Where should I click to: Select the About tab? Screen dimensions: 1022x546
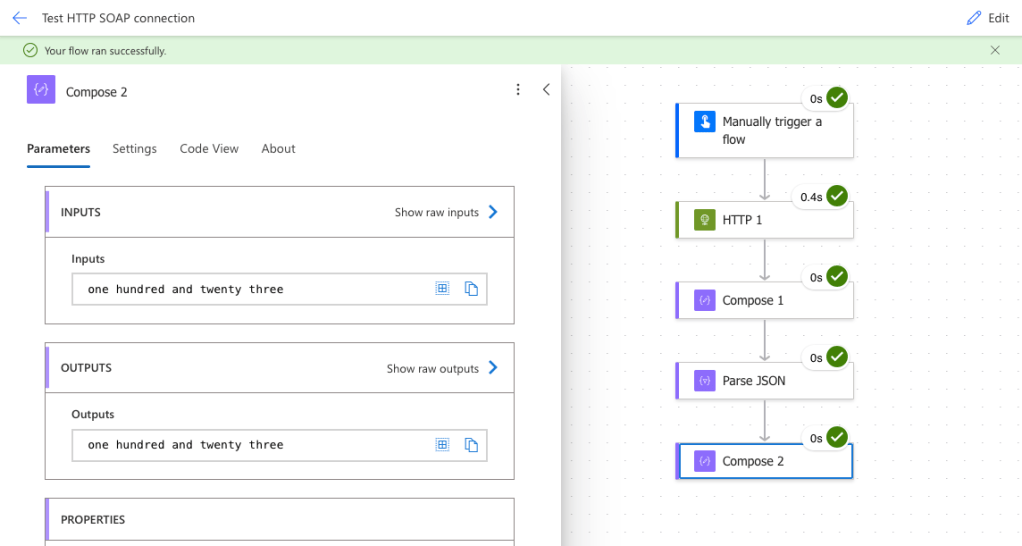click(278, 149)
